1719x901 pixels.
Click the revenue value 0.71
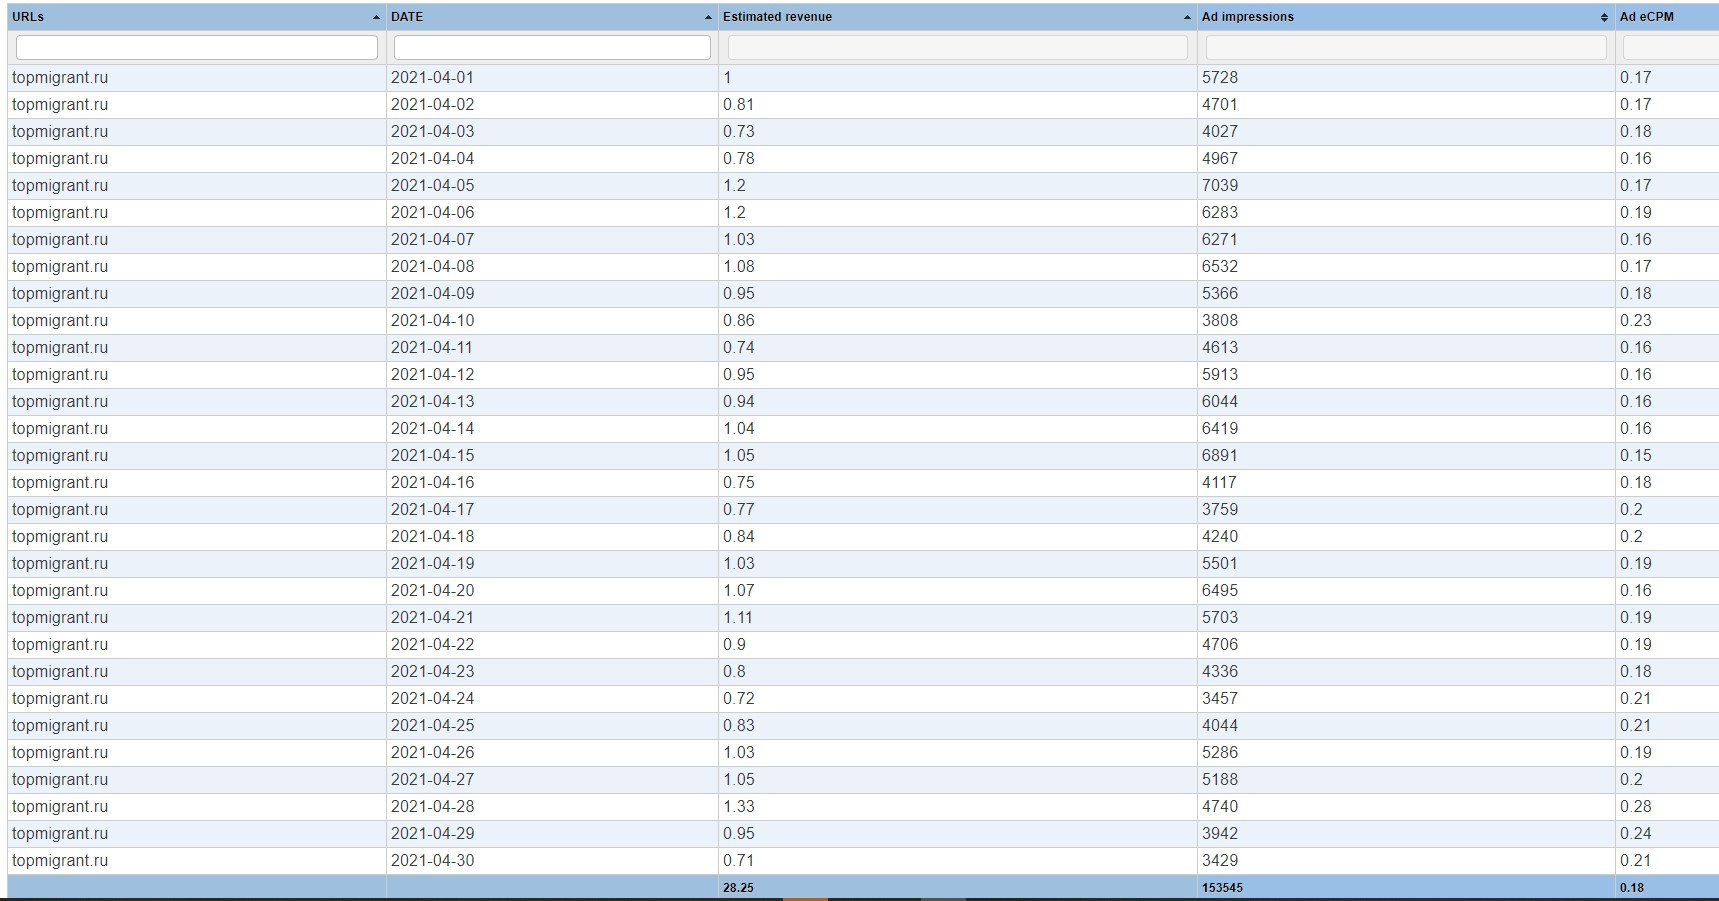pos(739,861)
